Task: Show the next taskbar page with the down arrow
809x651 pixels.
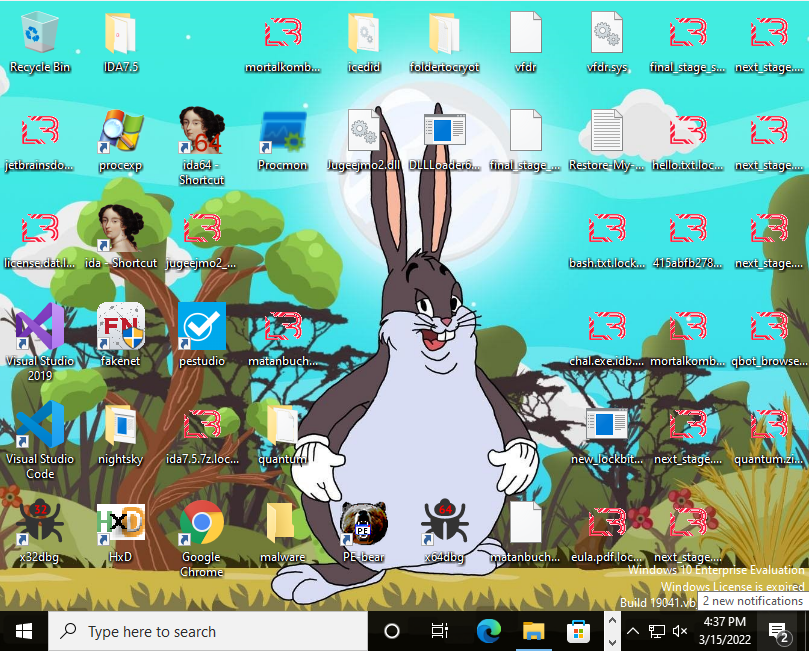Action: click(612, 643)
